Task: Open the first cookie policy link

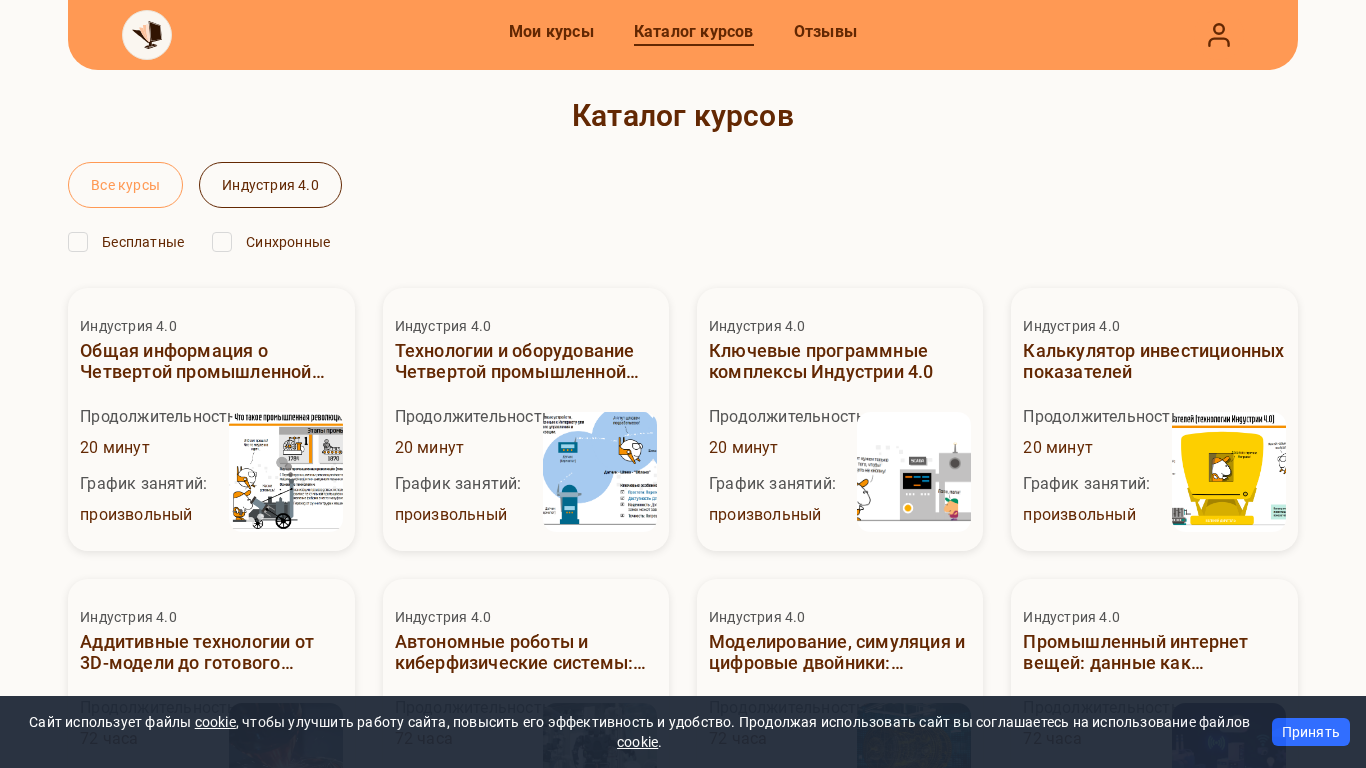Action: pyautogui.click(x=215, y=722)
